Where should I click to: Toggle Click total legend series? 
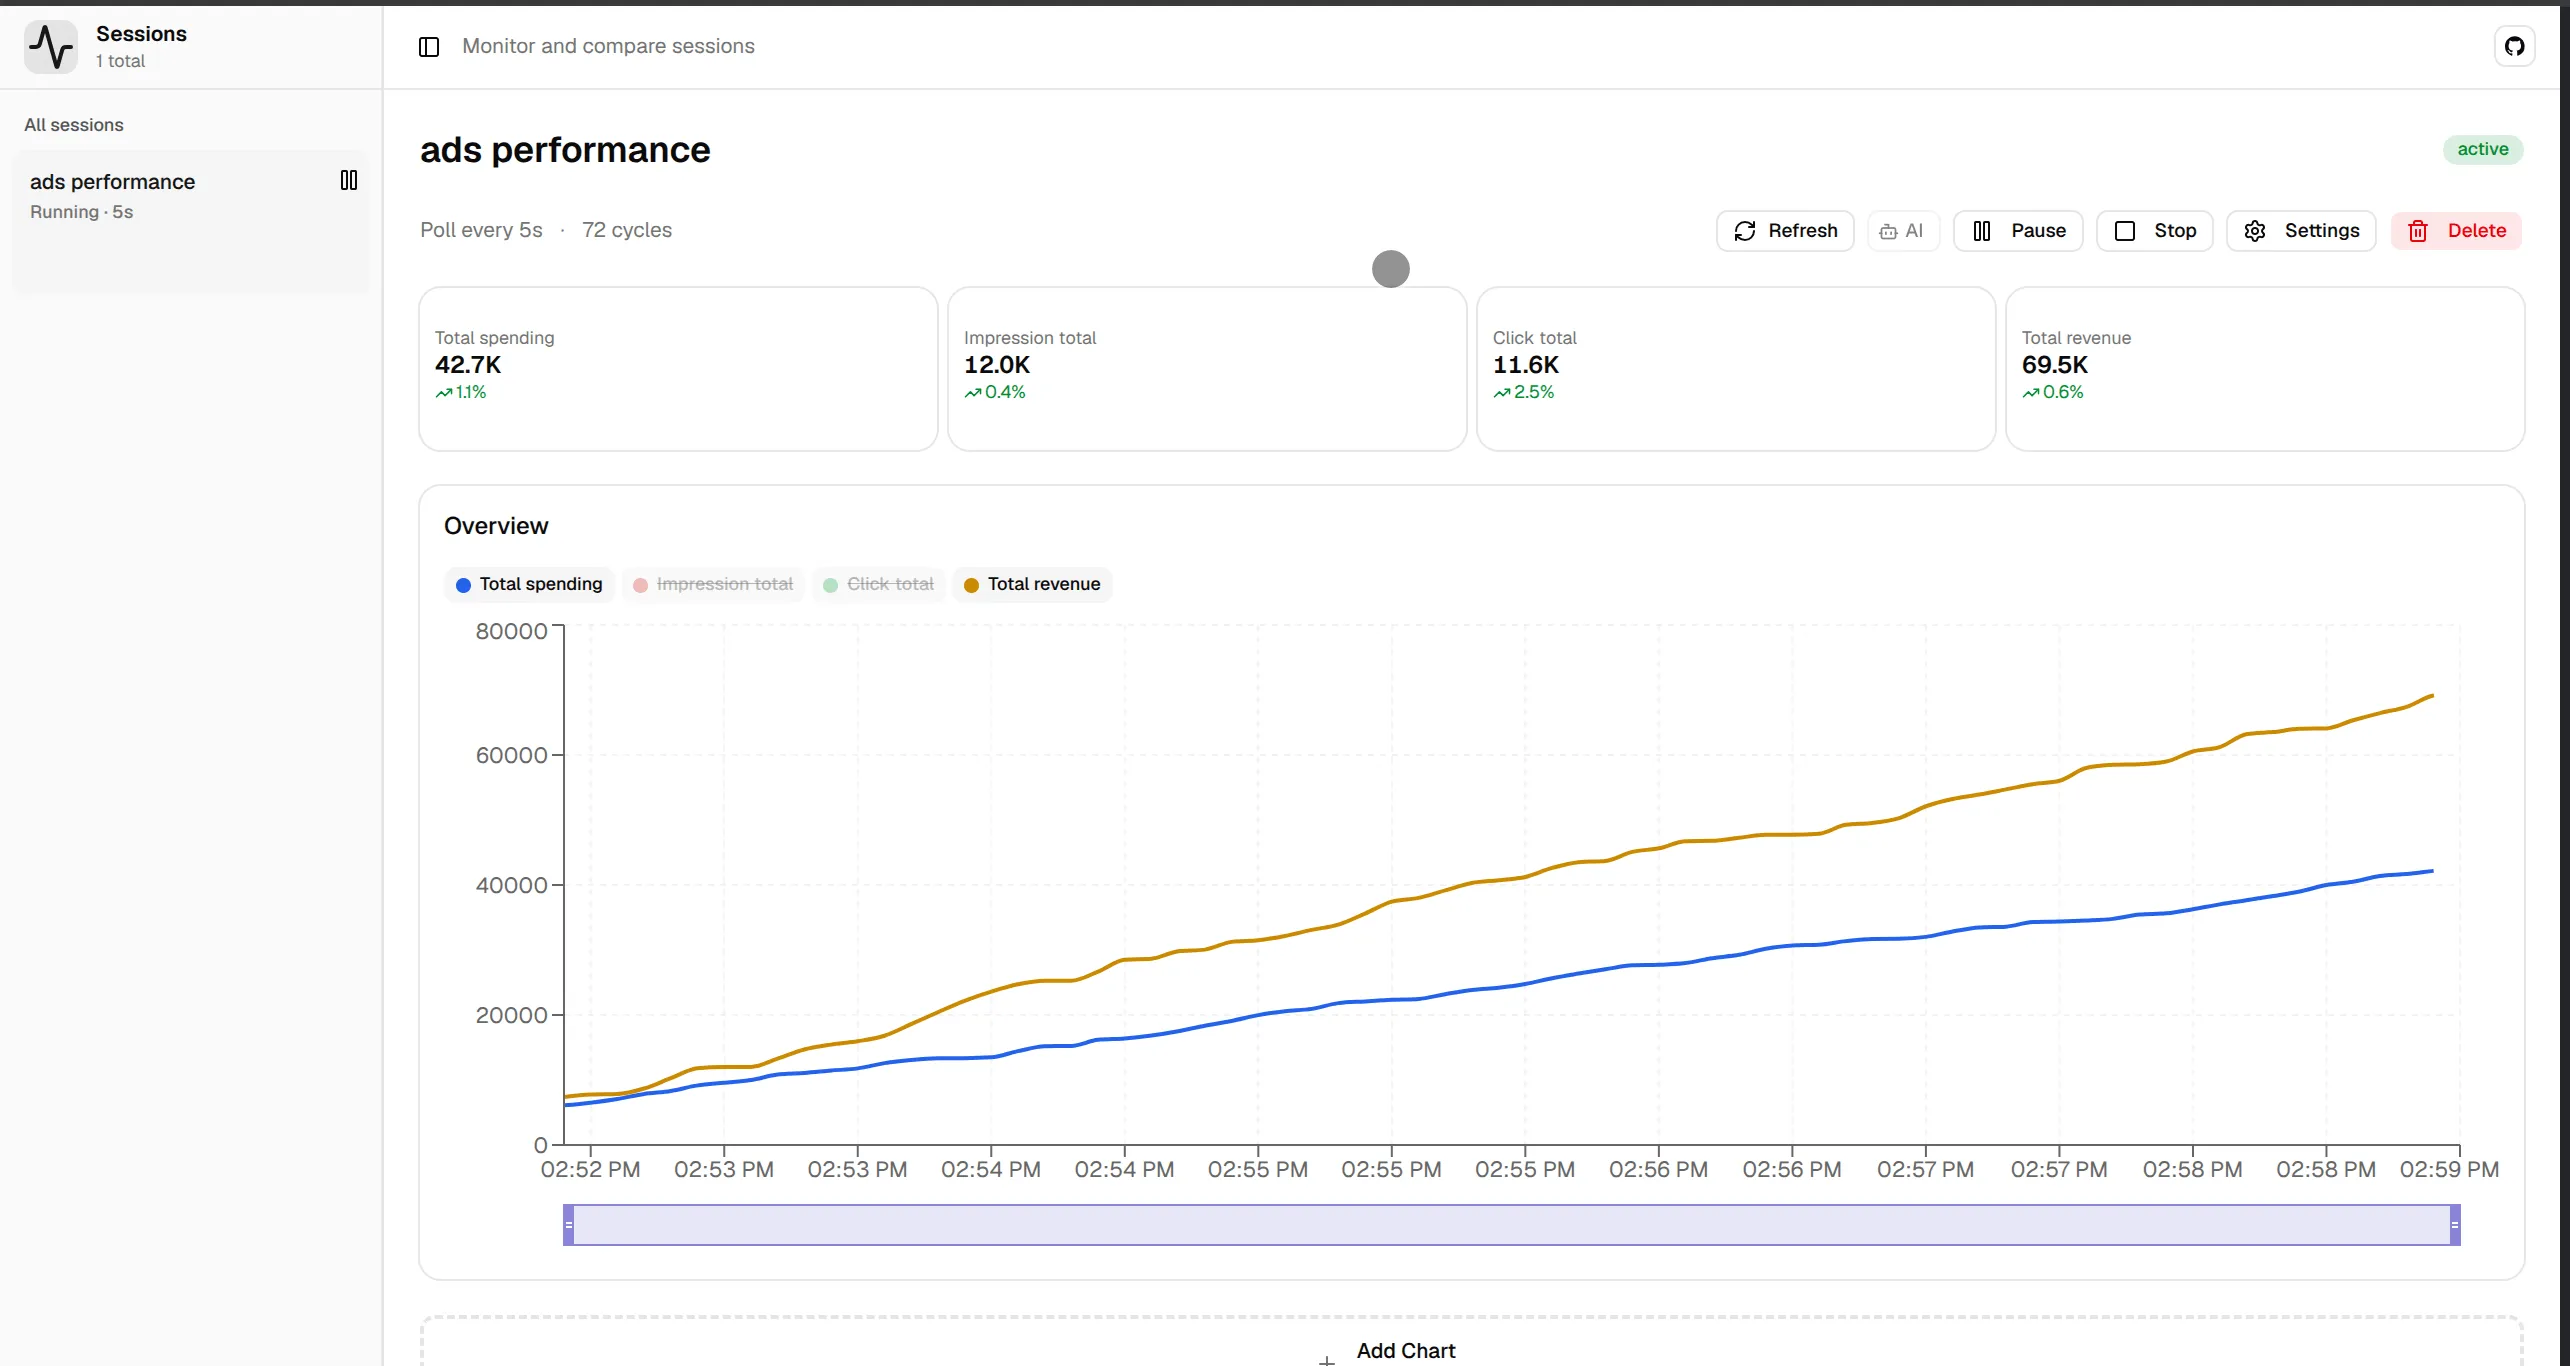(x=878, y=584)
